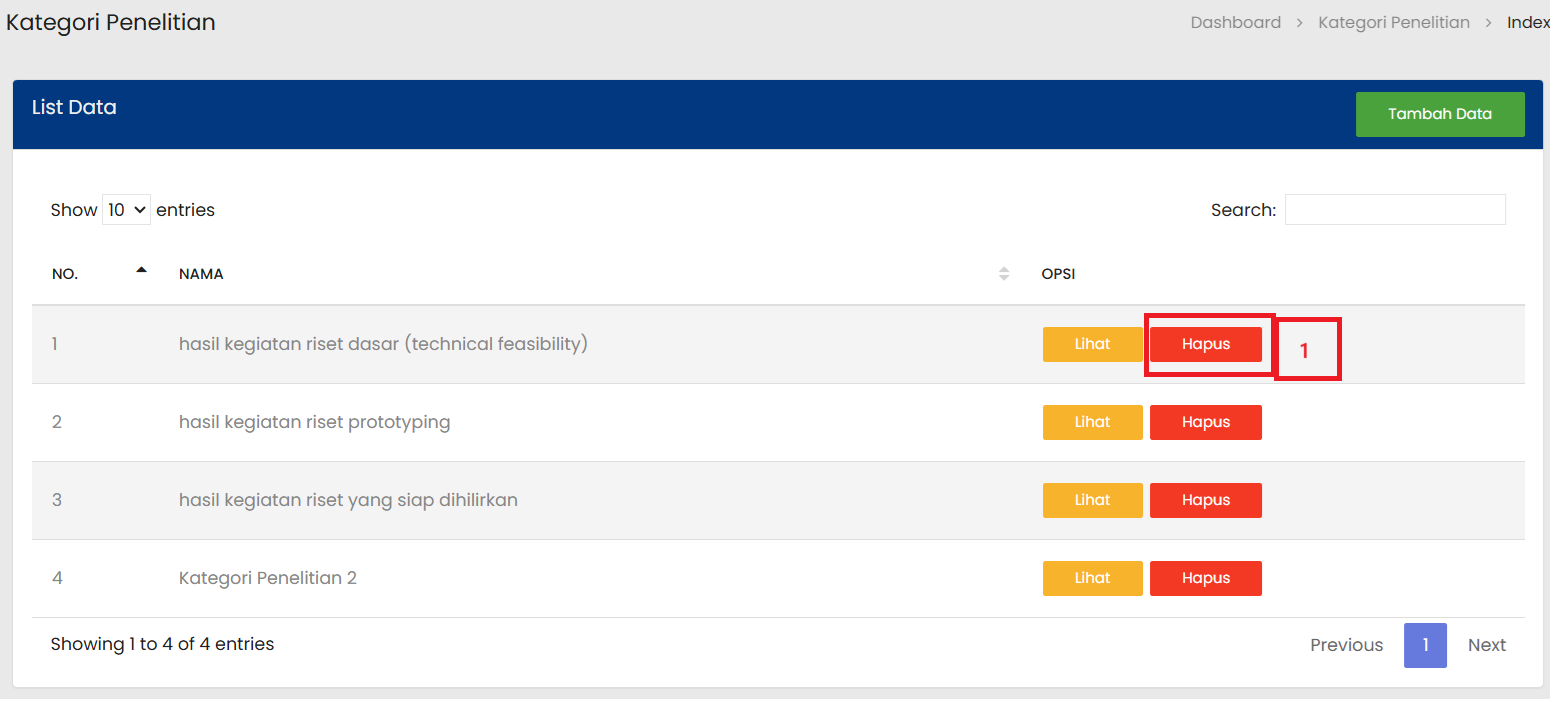Screen dimensions: 1562x703
Task: Select page 1 in pagination
Action: point(1424,645)
